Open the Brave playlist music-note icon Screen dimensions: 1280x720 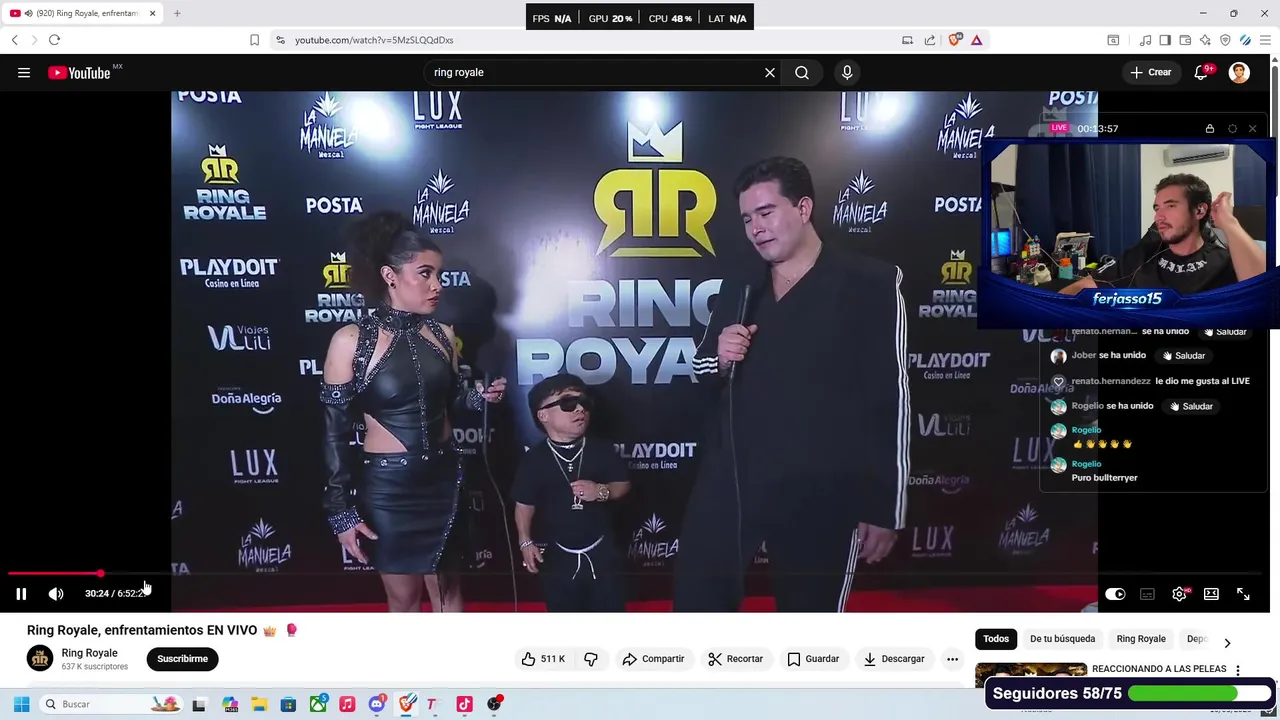click(1145, 40)
